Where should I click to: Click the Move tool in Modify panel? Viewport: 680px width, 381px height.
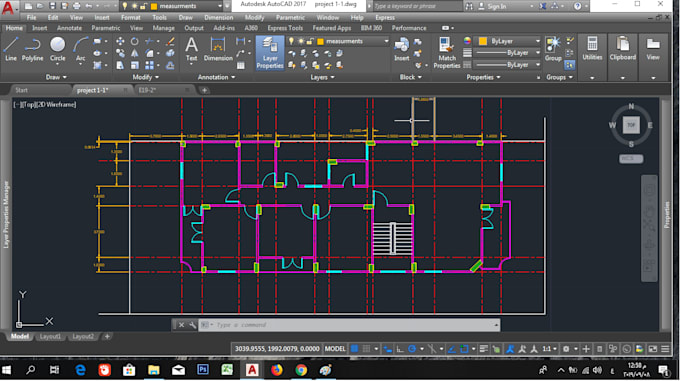click(x=120, y=41)
